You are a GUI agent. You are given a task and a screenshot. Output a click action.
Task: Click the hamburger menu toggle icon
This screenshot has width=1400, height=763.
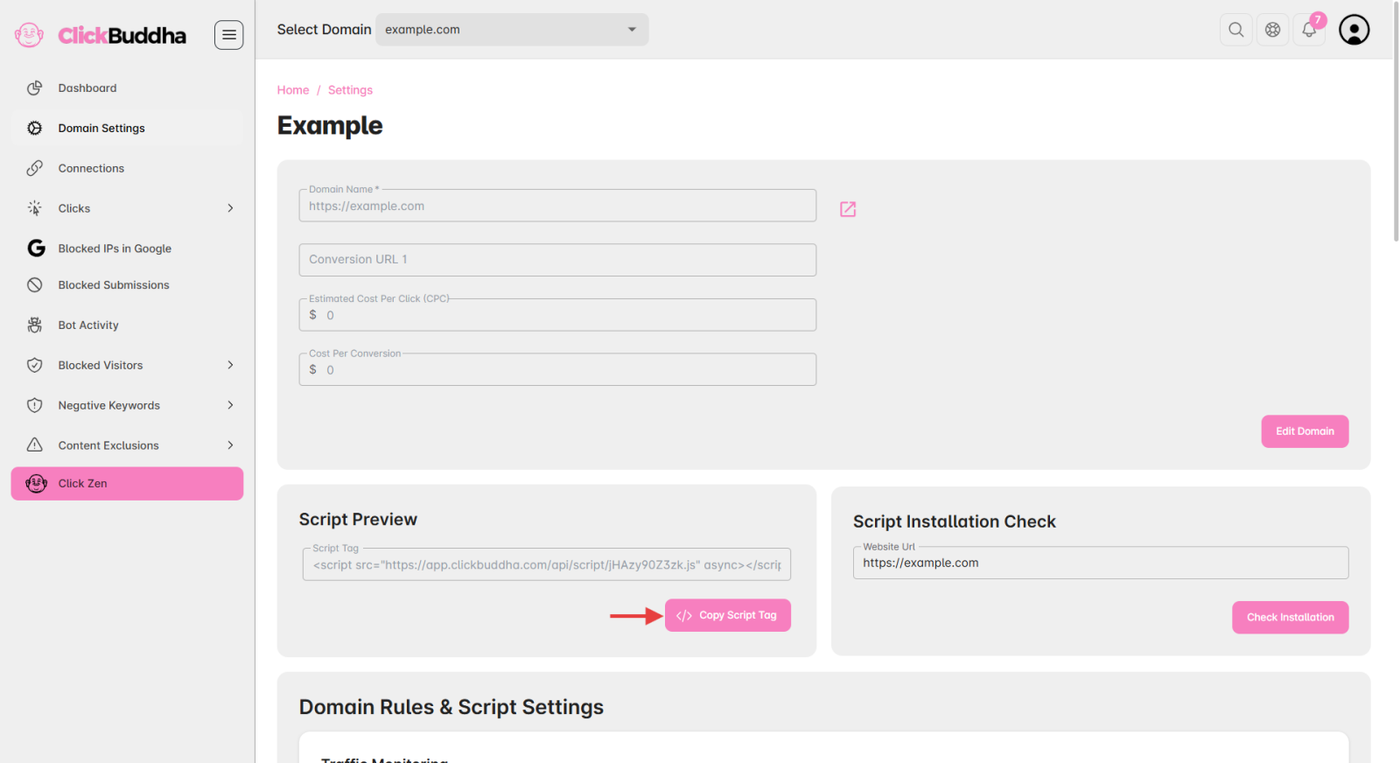tap(228, 35)
